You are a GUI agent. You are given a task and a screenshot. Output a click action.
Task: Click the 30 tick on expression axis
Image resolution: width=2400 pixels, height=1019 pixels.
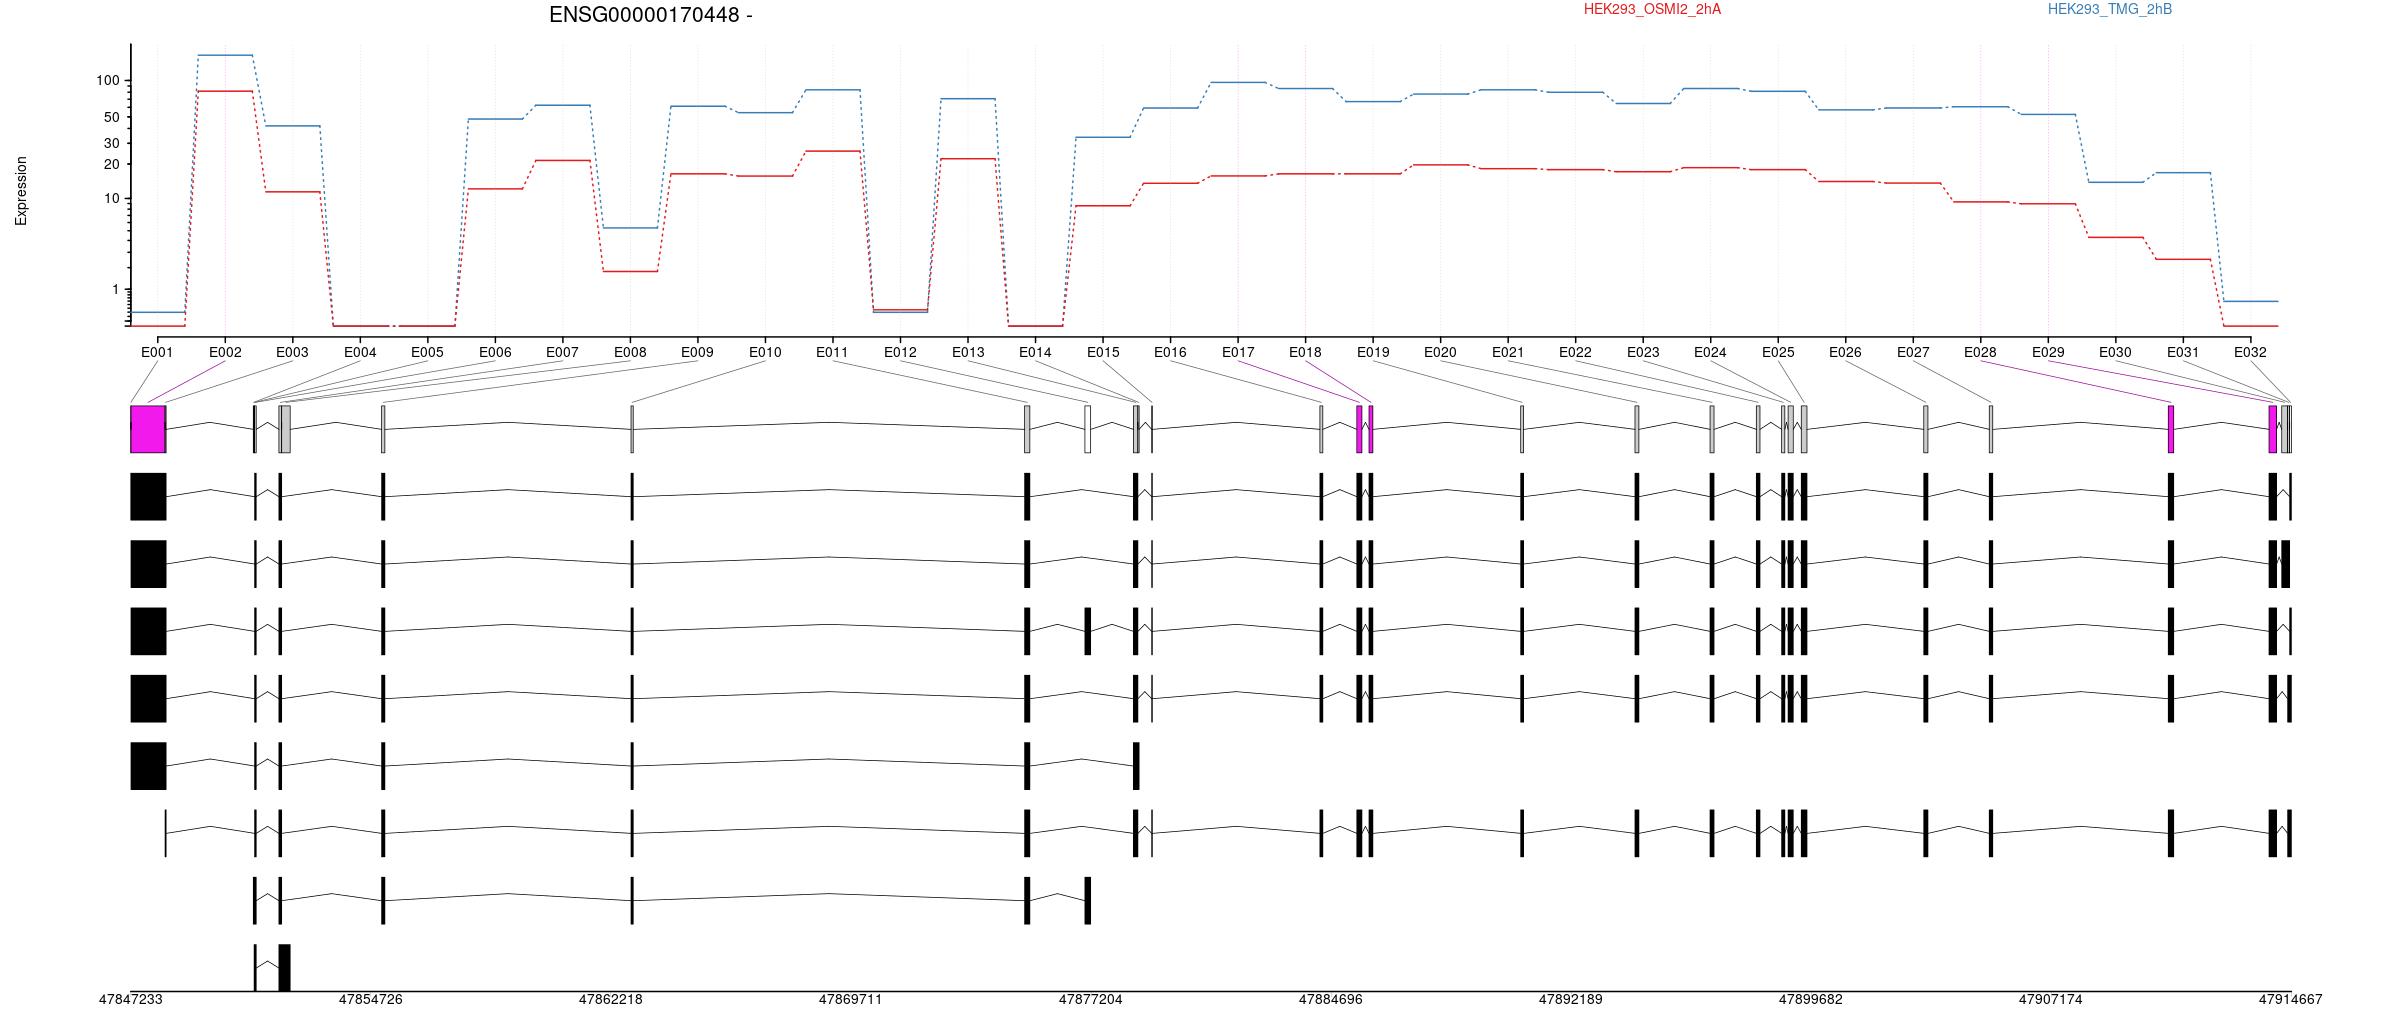click(x=112, y=143)
